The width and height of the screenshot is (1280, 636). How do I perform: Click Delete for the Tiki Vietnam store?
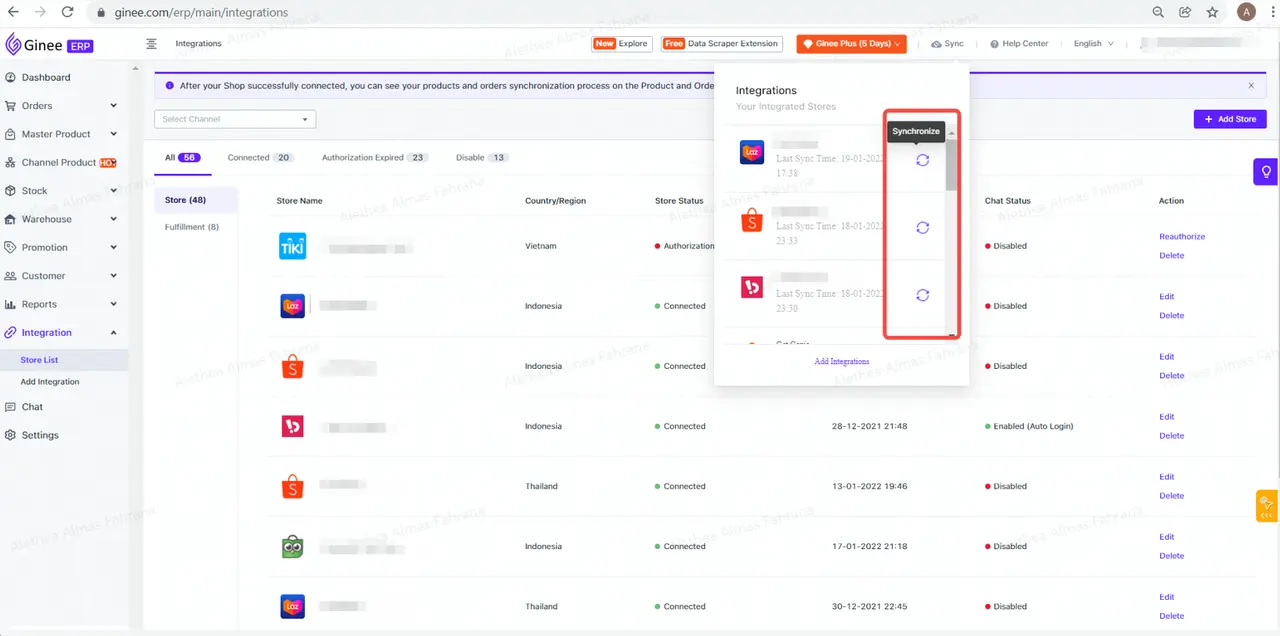pos(1171,255)
